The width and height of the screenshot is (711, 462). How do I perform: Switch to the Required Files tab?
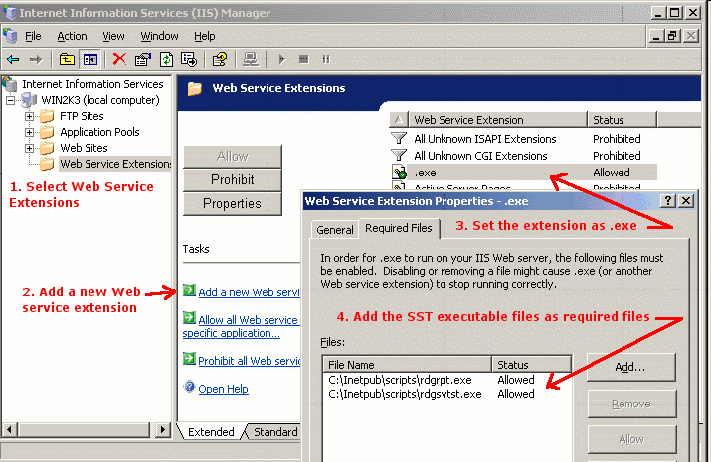[x=399, y=228]
